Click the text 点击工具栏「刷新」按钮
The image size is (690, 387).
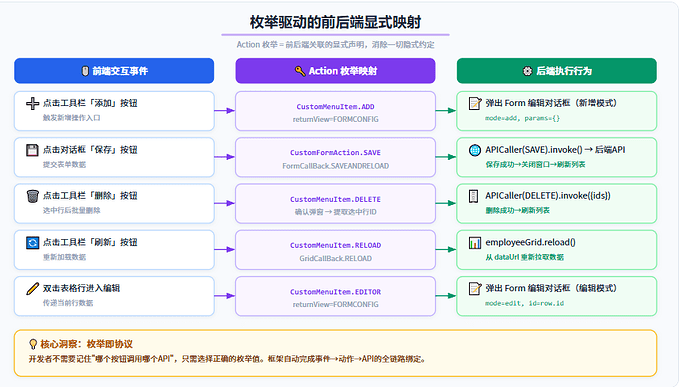point(90,242)
